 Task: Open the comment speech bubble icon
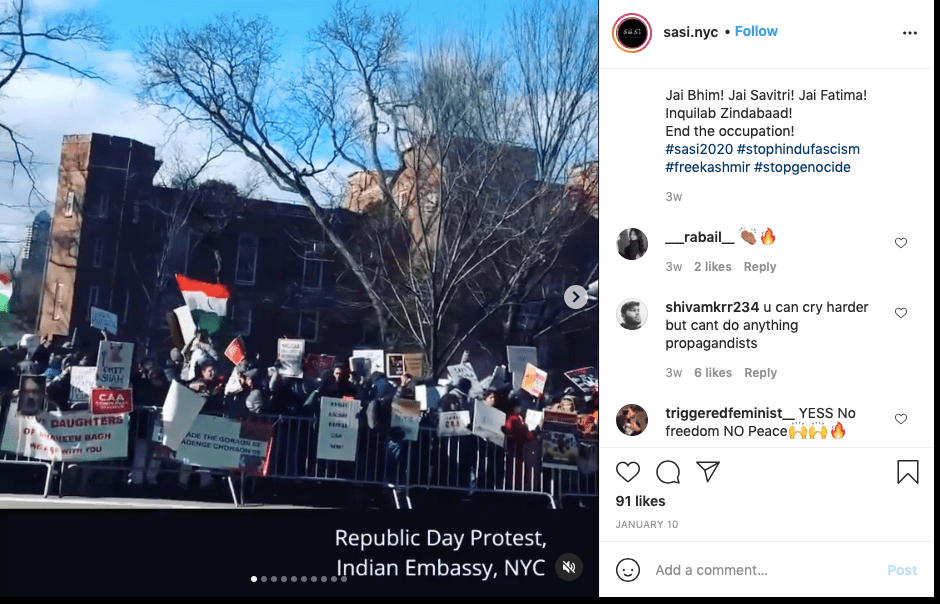coord(668,472)
